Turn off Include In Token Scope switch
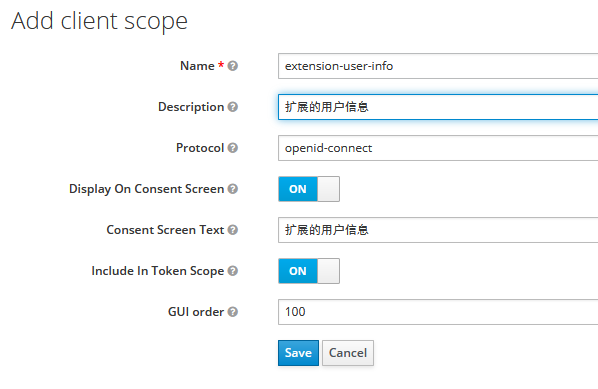Viewport: 598px width, 389px height. (309, 271)
